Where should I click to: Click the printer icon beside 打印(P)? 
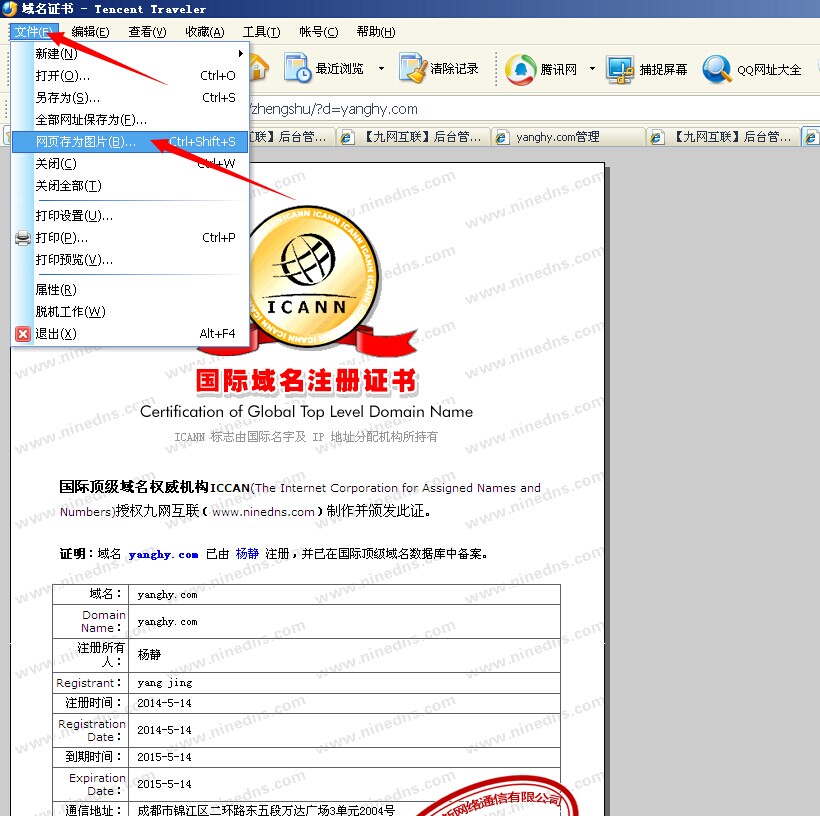point(22,238)
